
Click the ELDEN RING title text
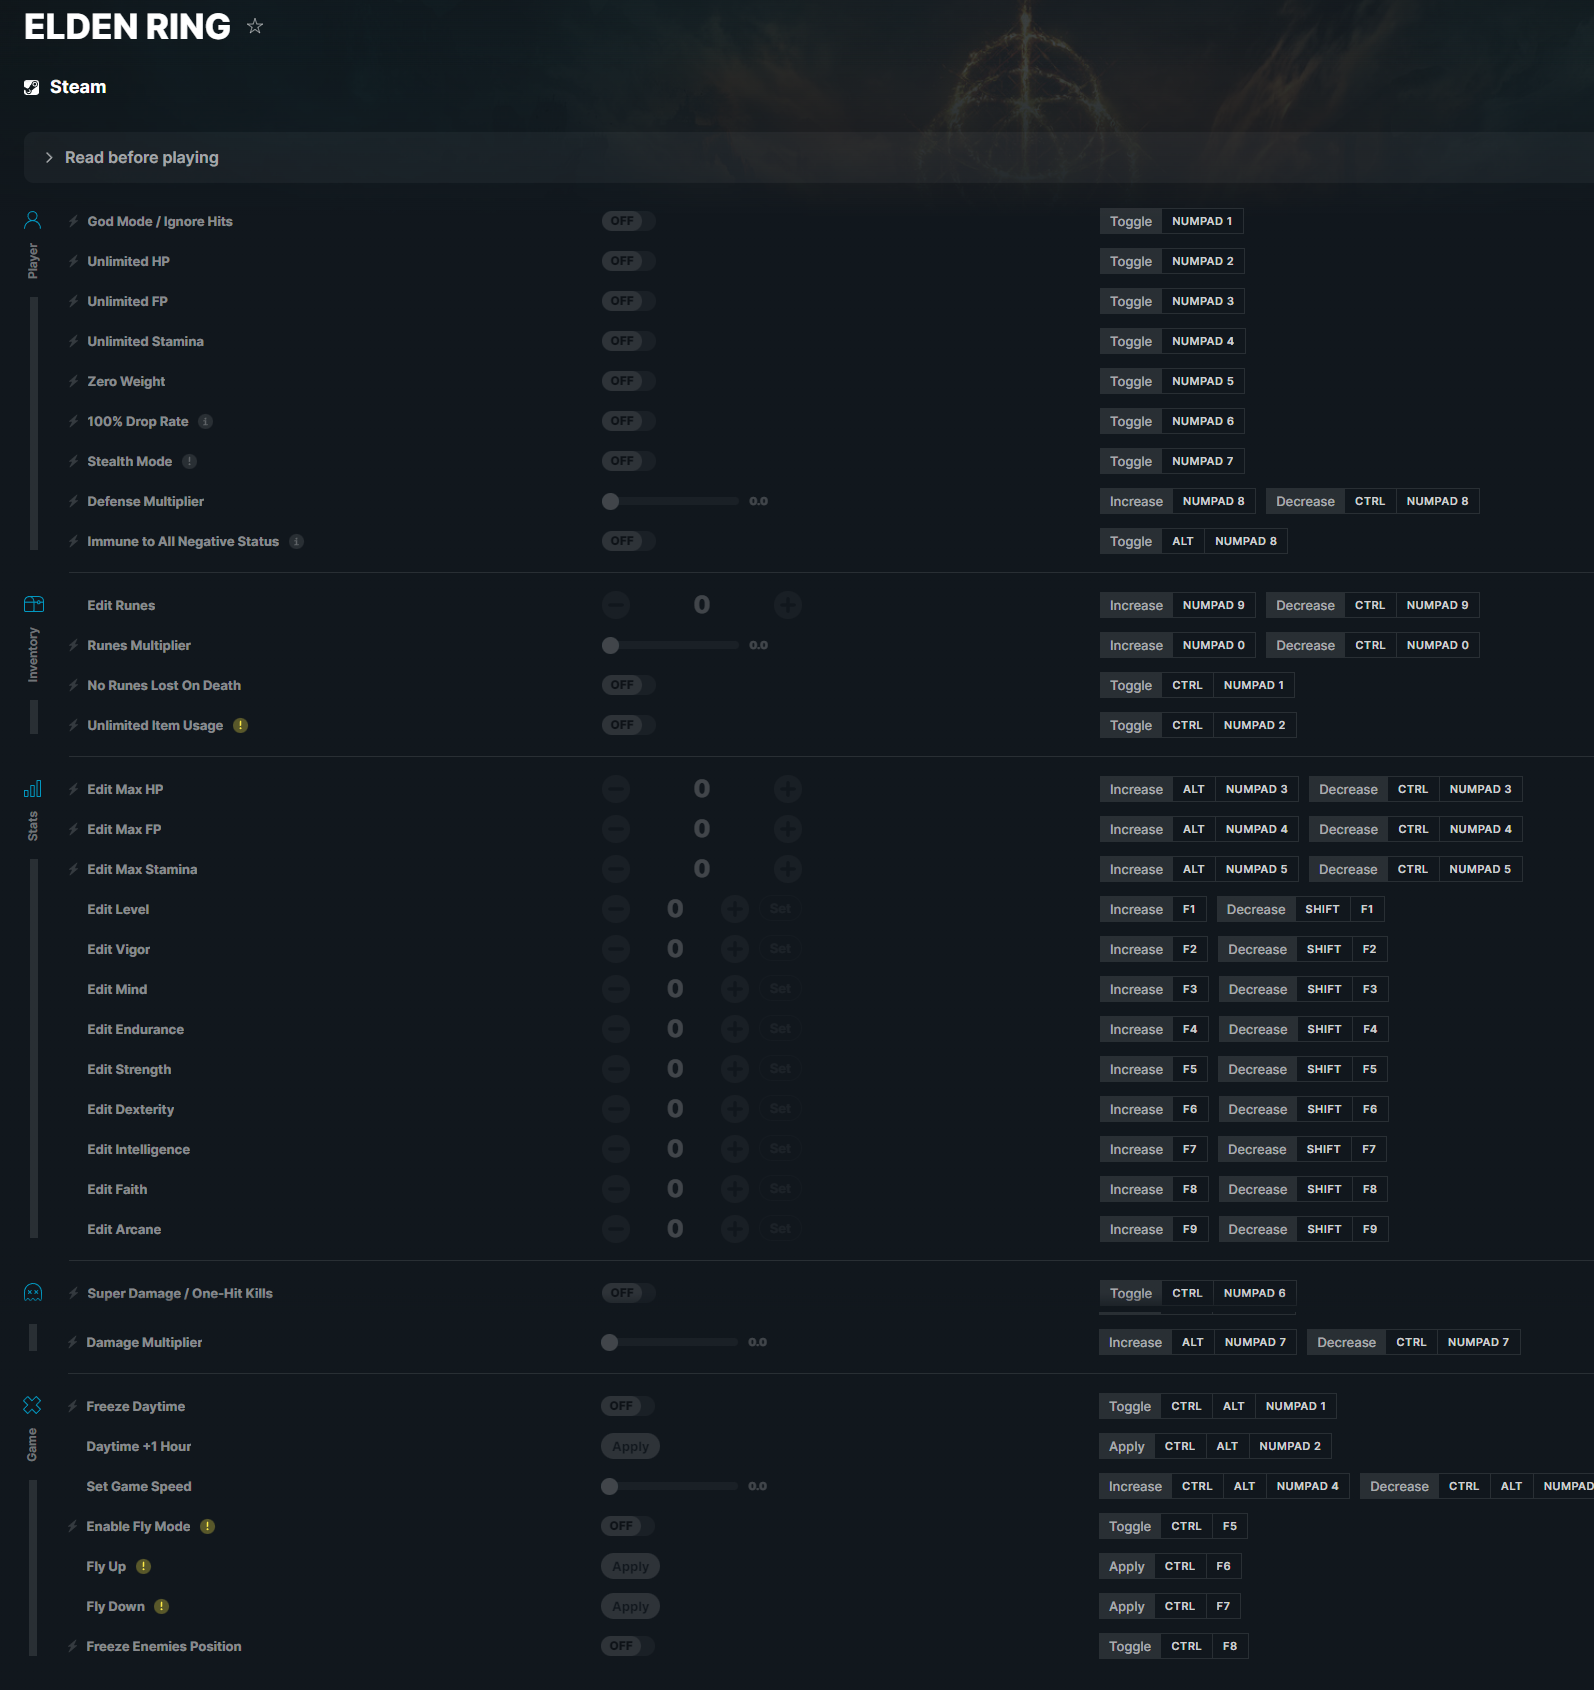[x=127, y=27]
